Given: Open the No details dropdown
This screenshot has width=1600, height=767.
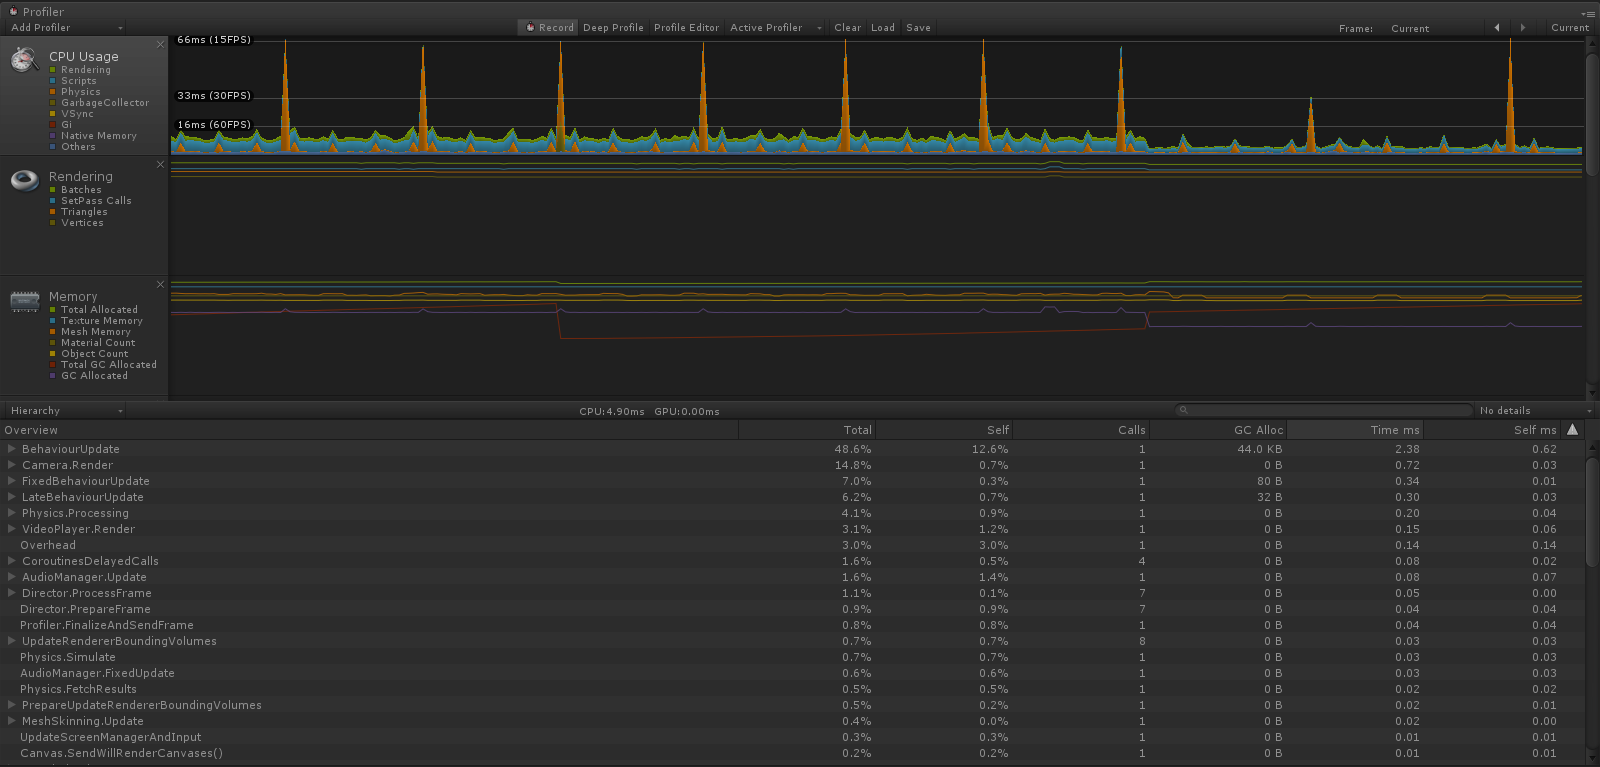Looking at the screenshot, I should [x=1536, y=410].
